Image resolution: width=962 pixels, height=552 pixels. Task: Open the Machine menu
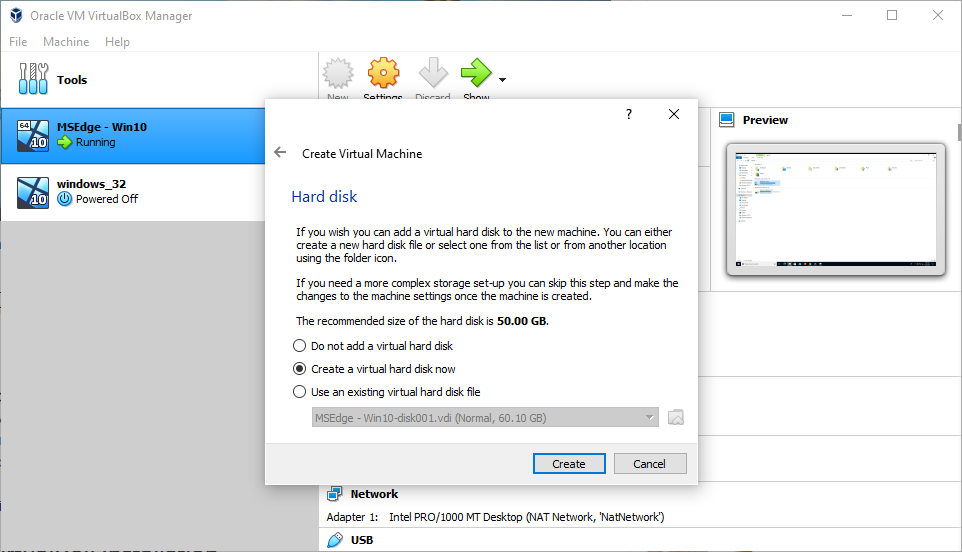click(66, 42)
